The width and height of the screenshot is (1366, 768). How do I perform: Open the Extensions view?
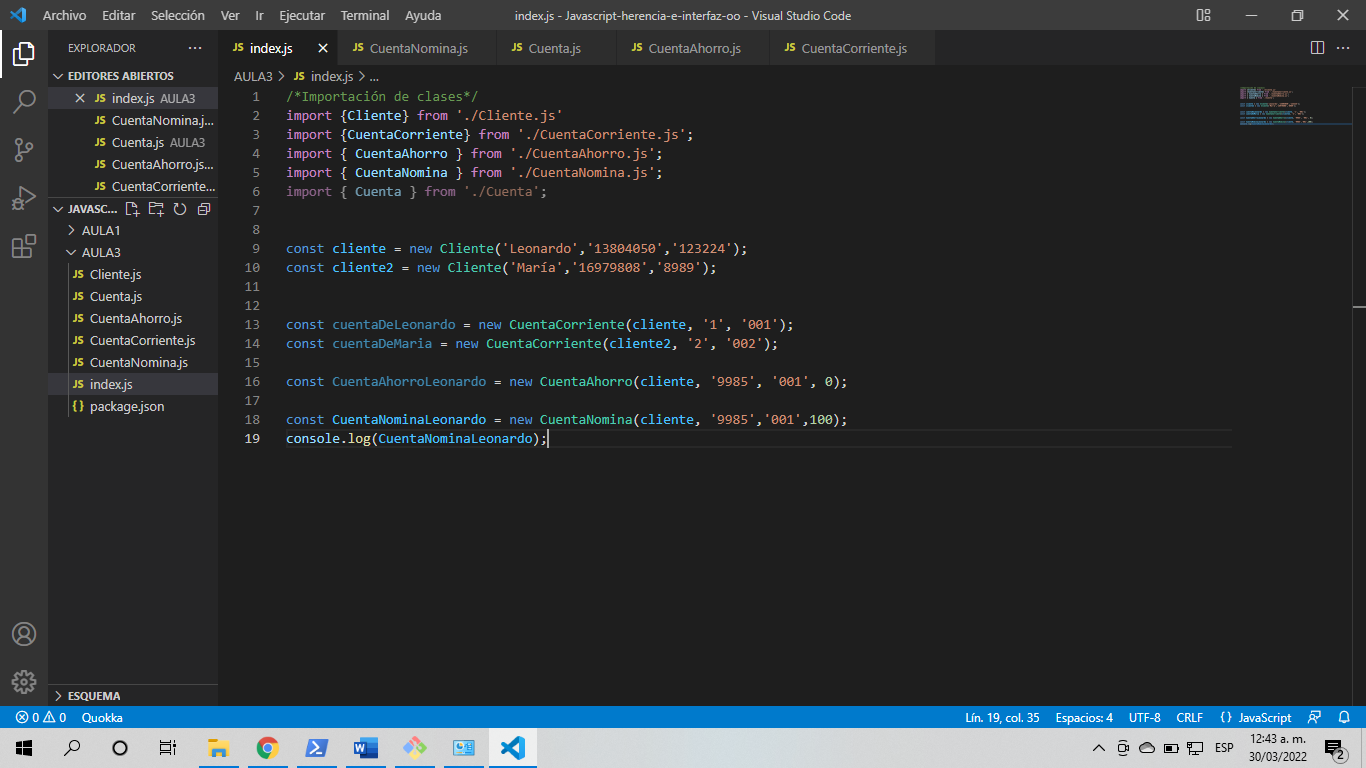[x=24, y=246]
